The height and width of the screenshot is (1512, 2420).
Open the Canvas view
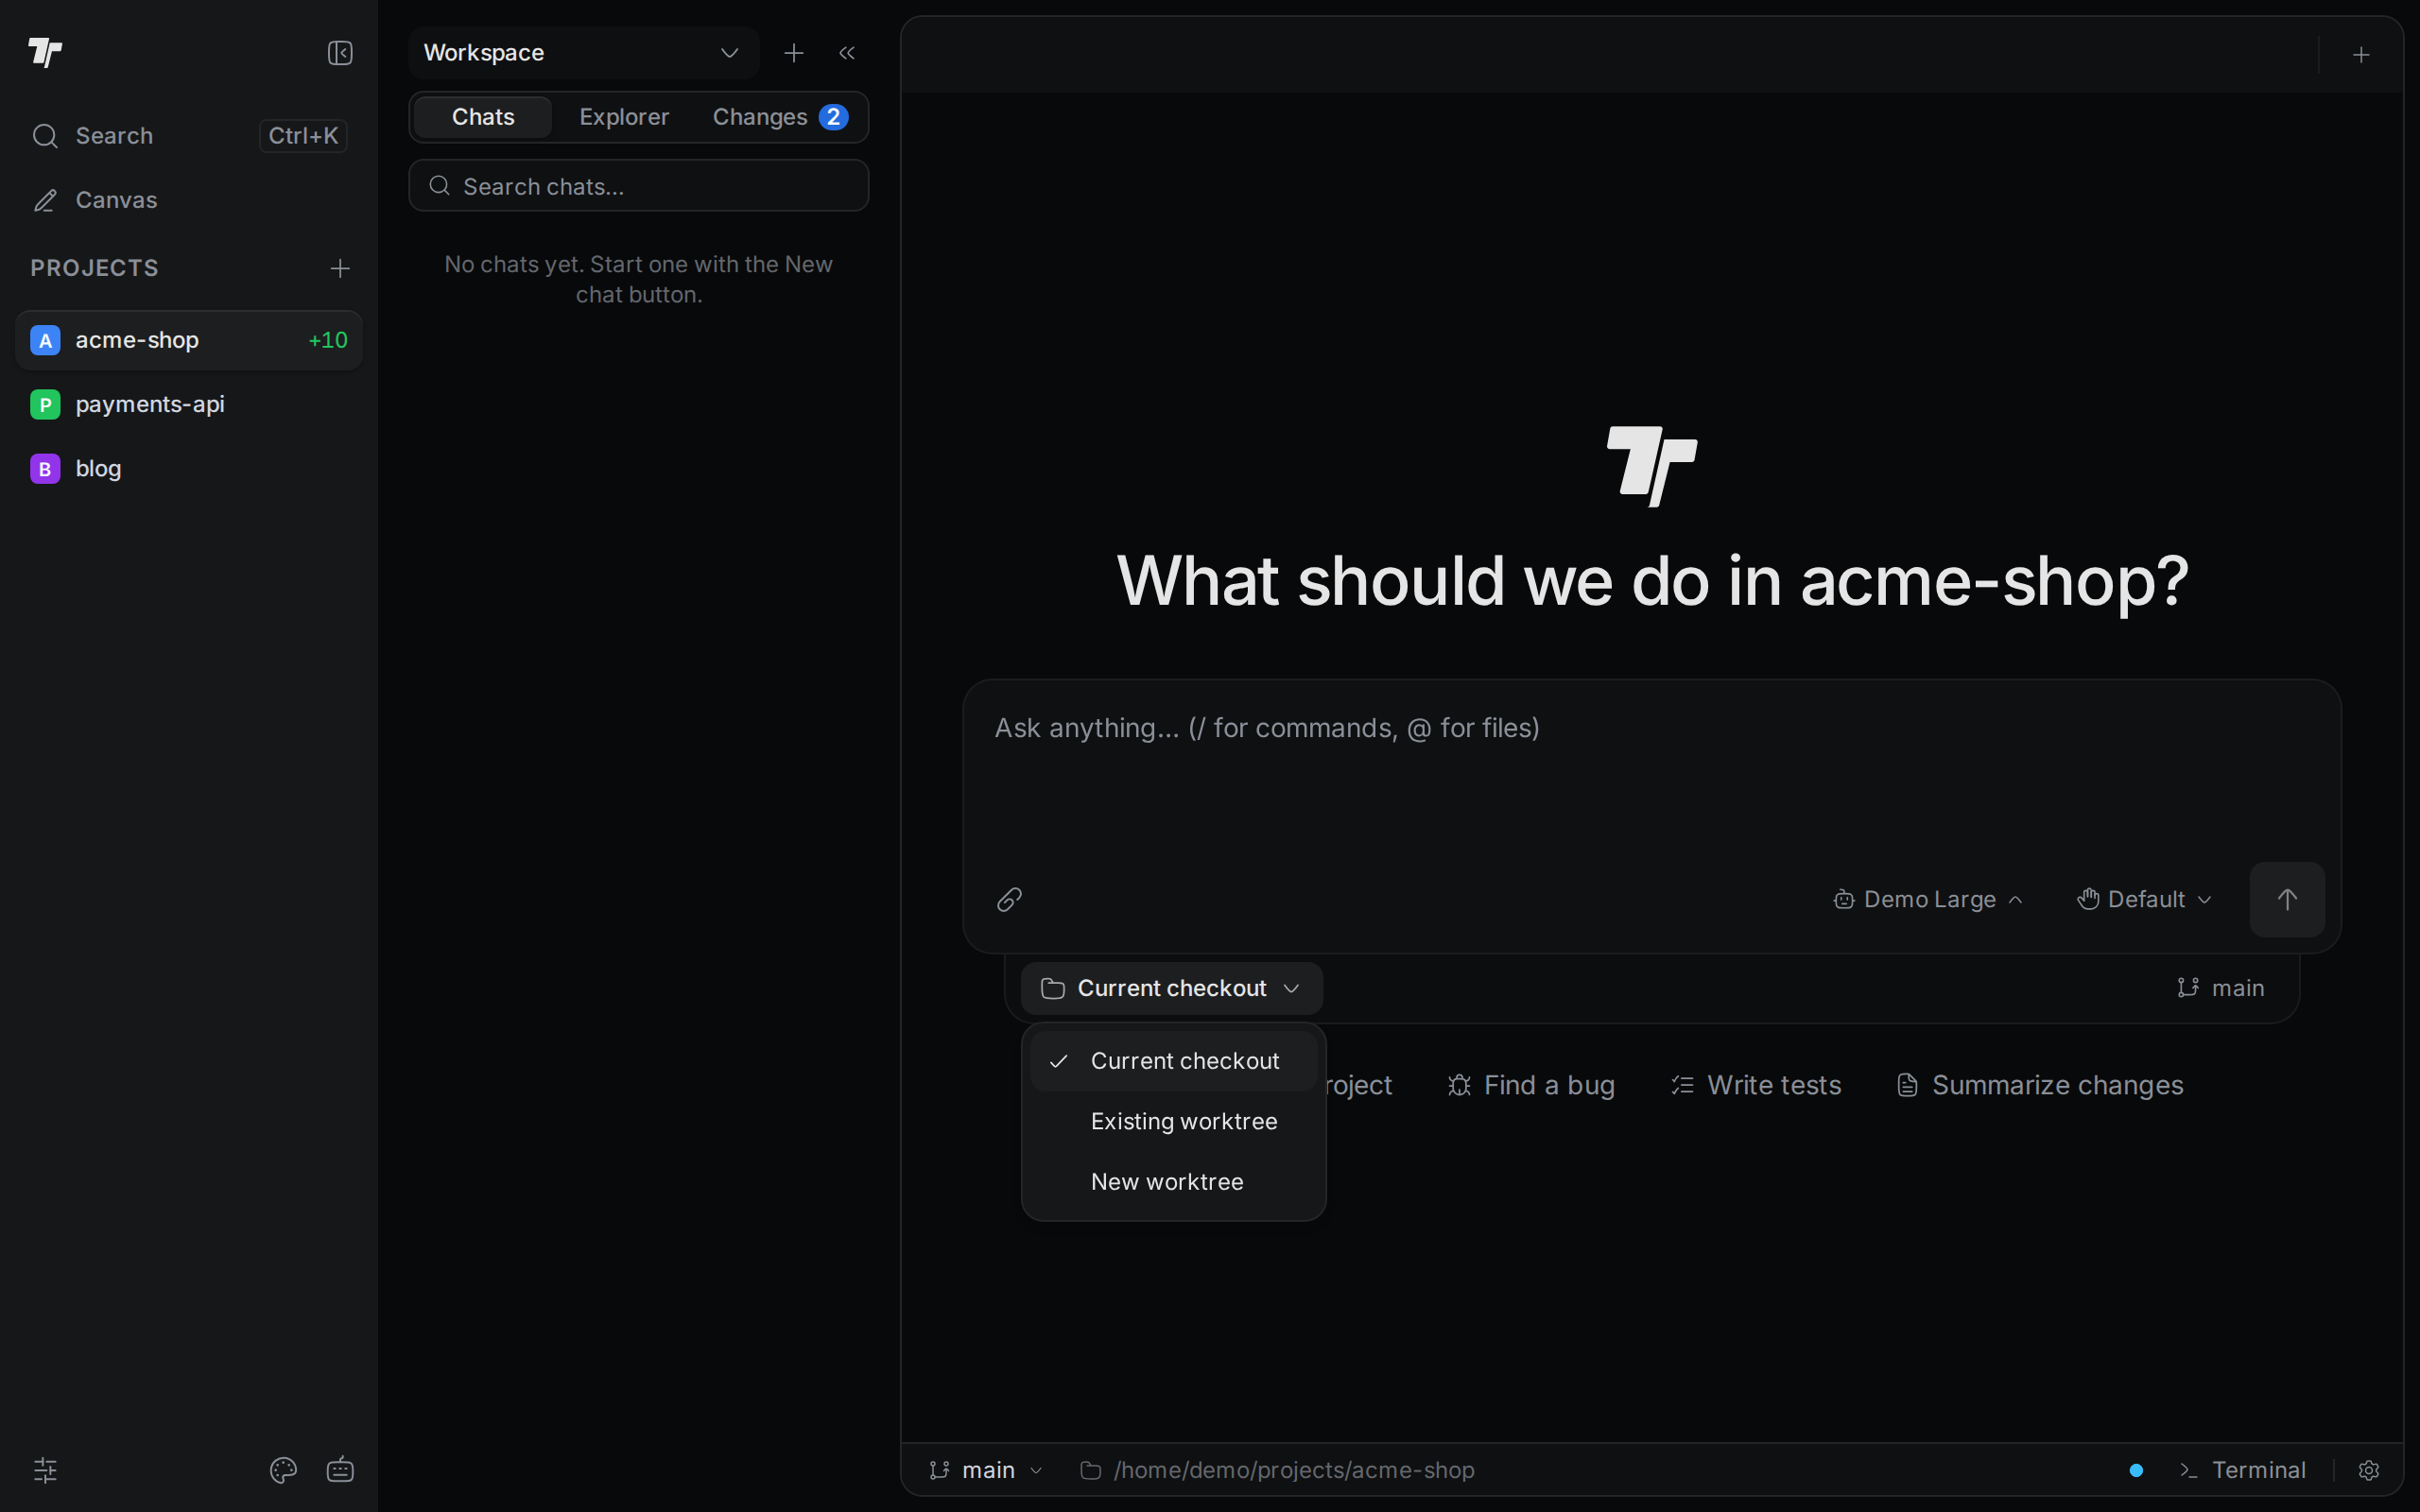coord(189,200)
